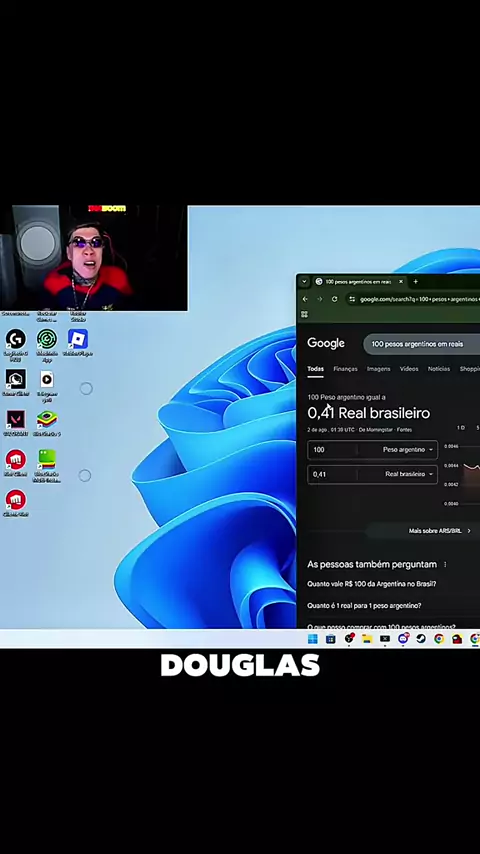The height and width of the screenshot is (854, 480).
Task: Switch to the Todas results tab
Action: point(315,369)
